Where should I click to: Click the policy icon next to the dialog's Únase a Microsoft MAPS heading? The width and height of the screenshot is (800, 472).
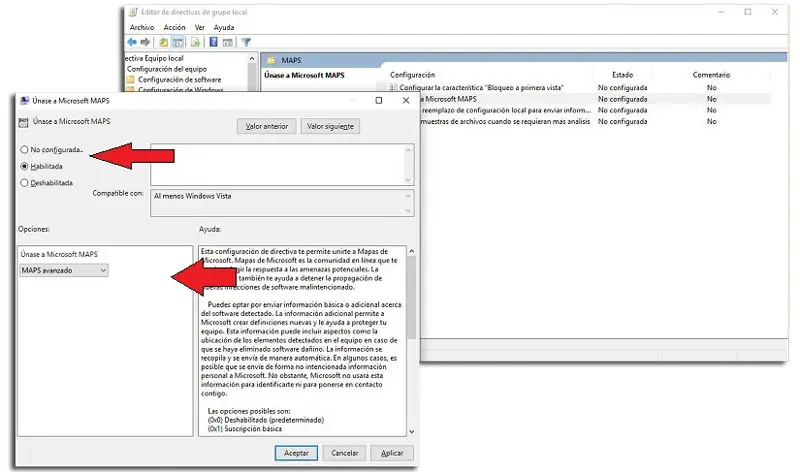[23, 122]
